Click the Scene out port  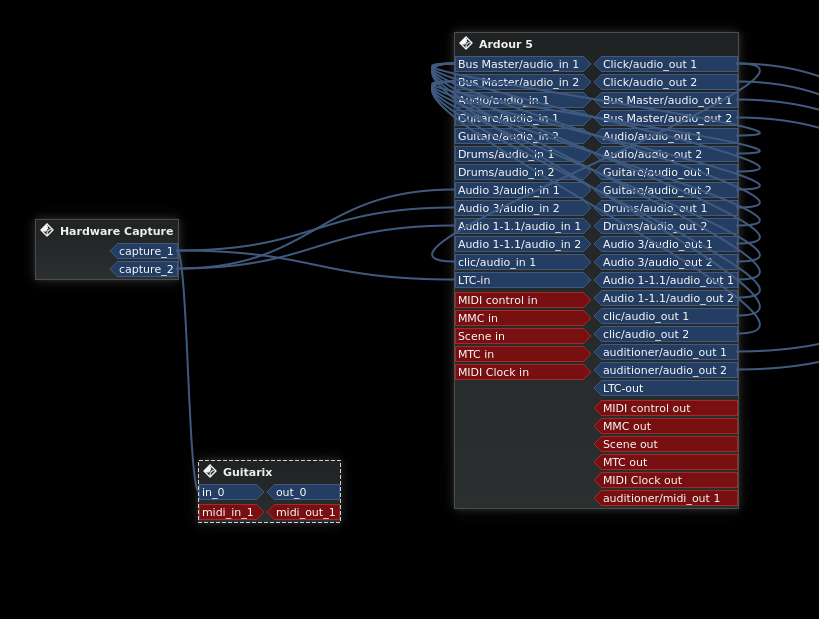point(666,444)
